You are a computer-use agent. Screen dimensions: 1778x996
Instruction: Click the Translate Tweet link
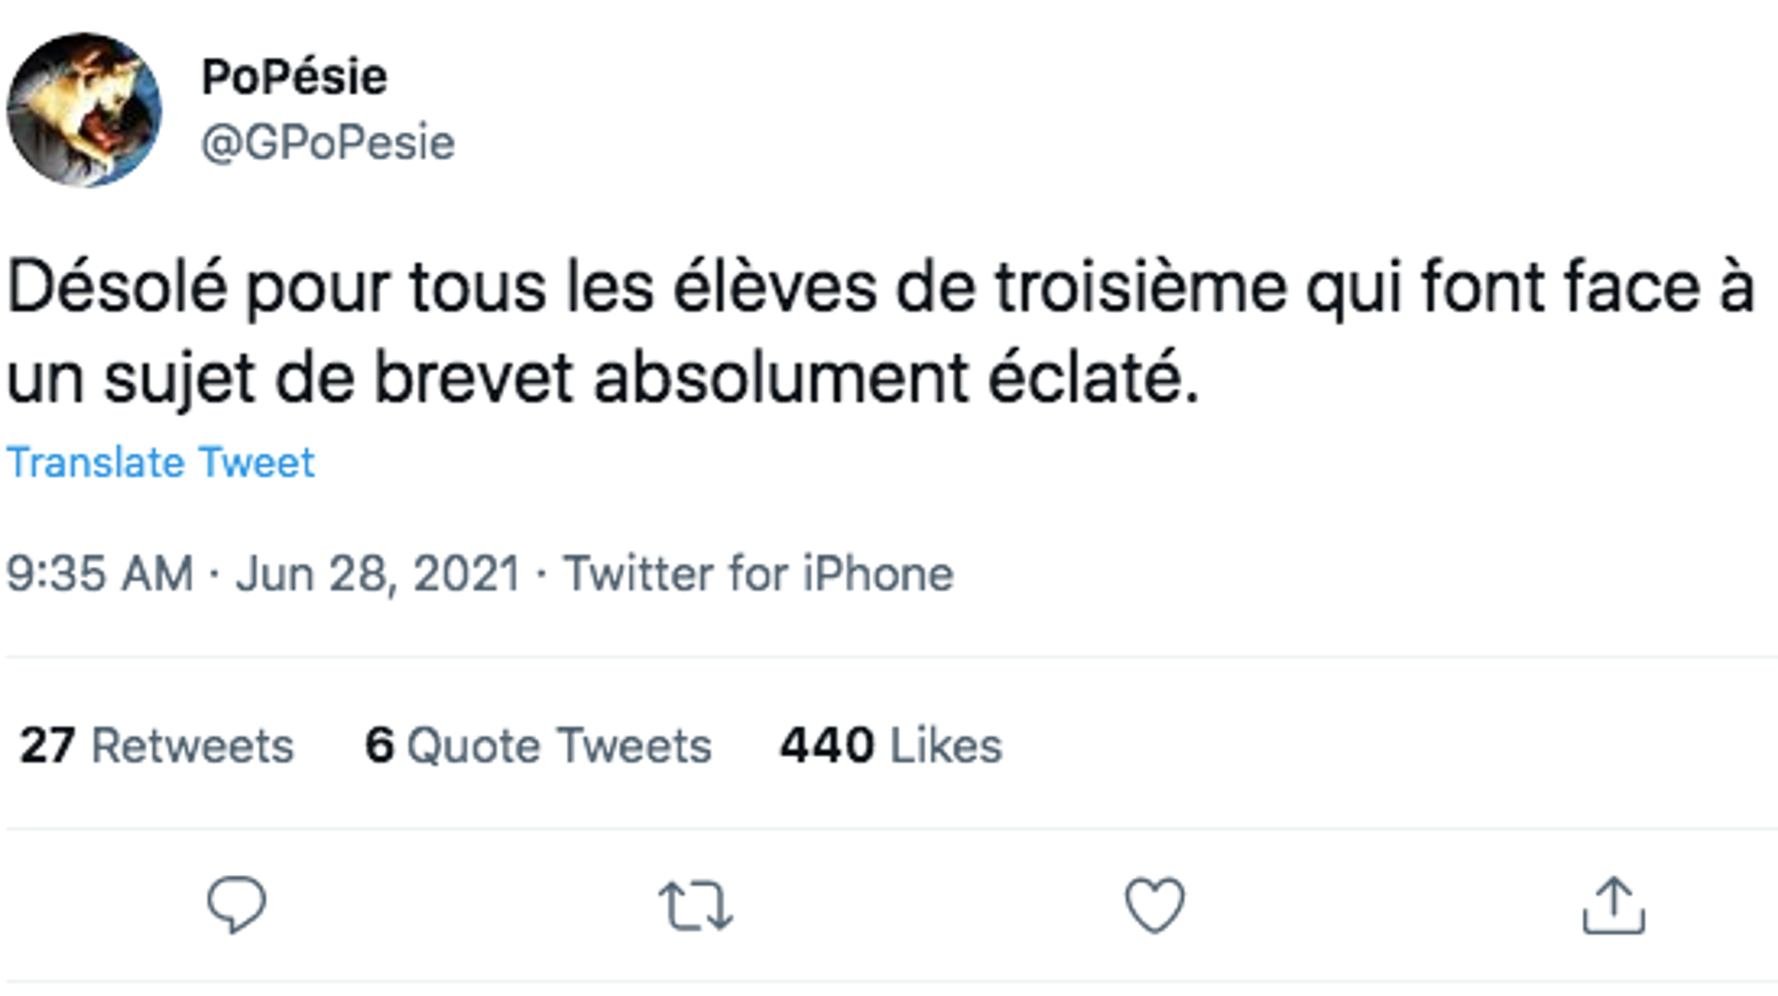point(161,462)
